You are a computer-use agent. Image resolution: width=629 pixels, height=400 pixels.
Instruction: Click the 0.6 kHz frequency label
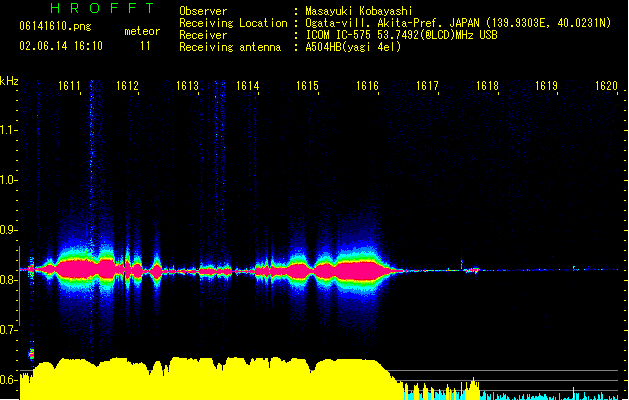(8, 380)
